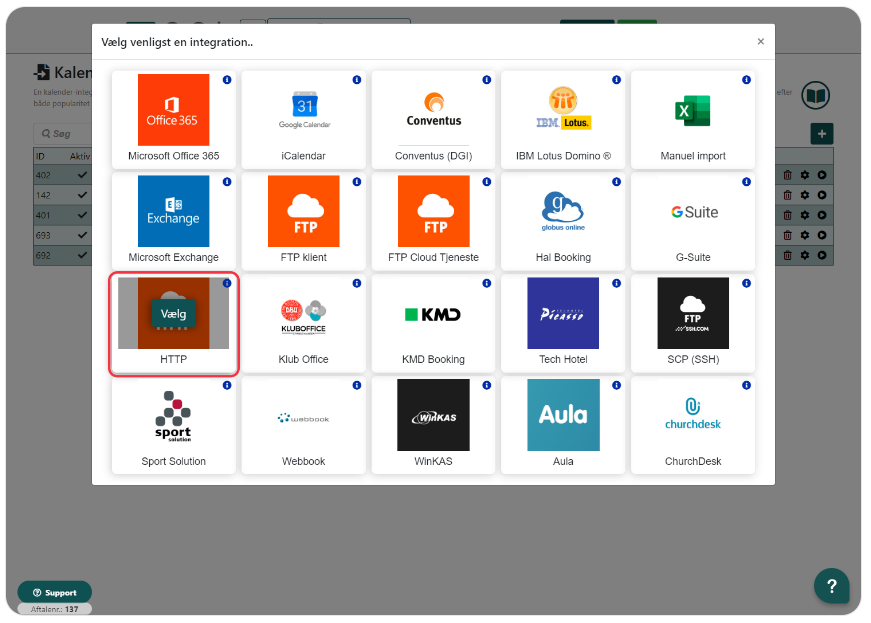
Task: Choose the Tech Hotel Picasso tile
Action: click(563, 323)
